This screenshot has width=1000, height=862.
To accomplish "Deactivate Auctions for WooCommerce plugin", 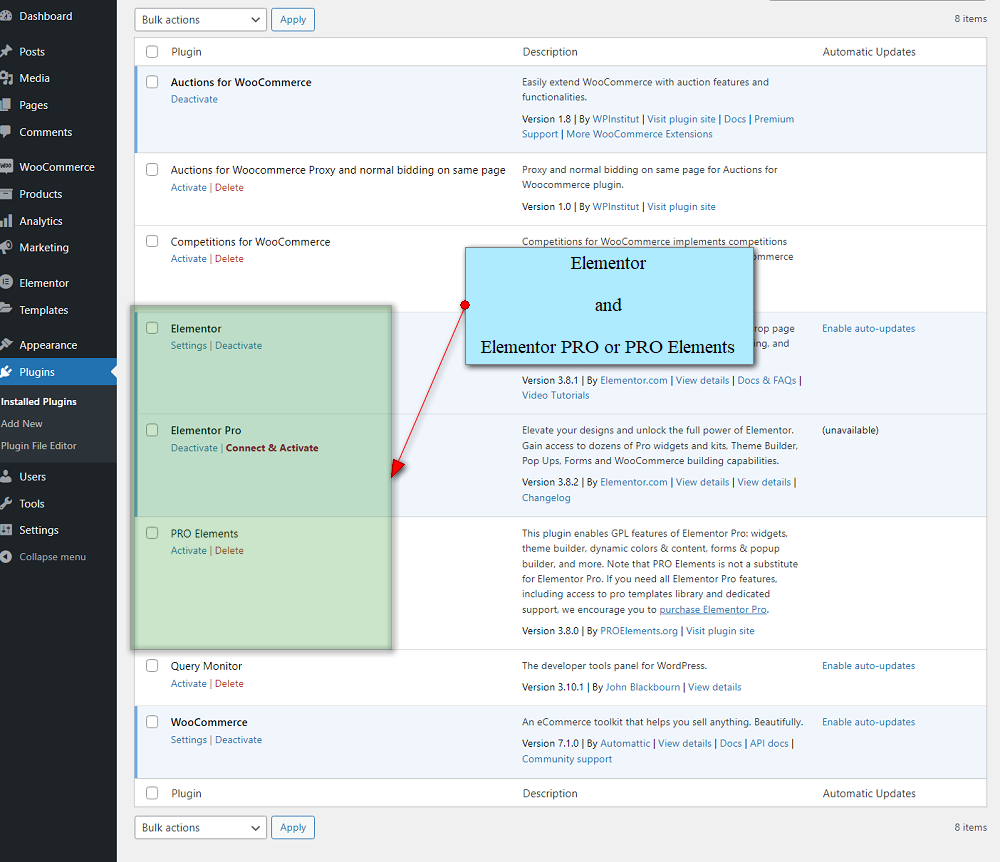I will 194,99.
